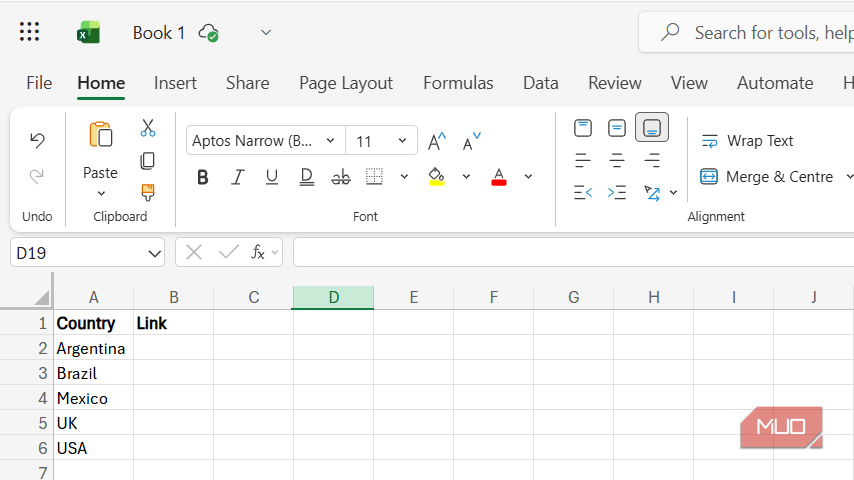Decrease font size
This screenshot has width=854, height=480.
click(x=471, y=141)
